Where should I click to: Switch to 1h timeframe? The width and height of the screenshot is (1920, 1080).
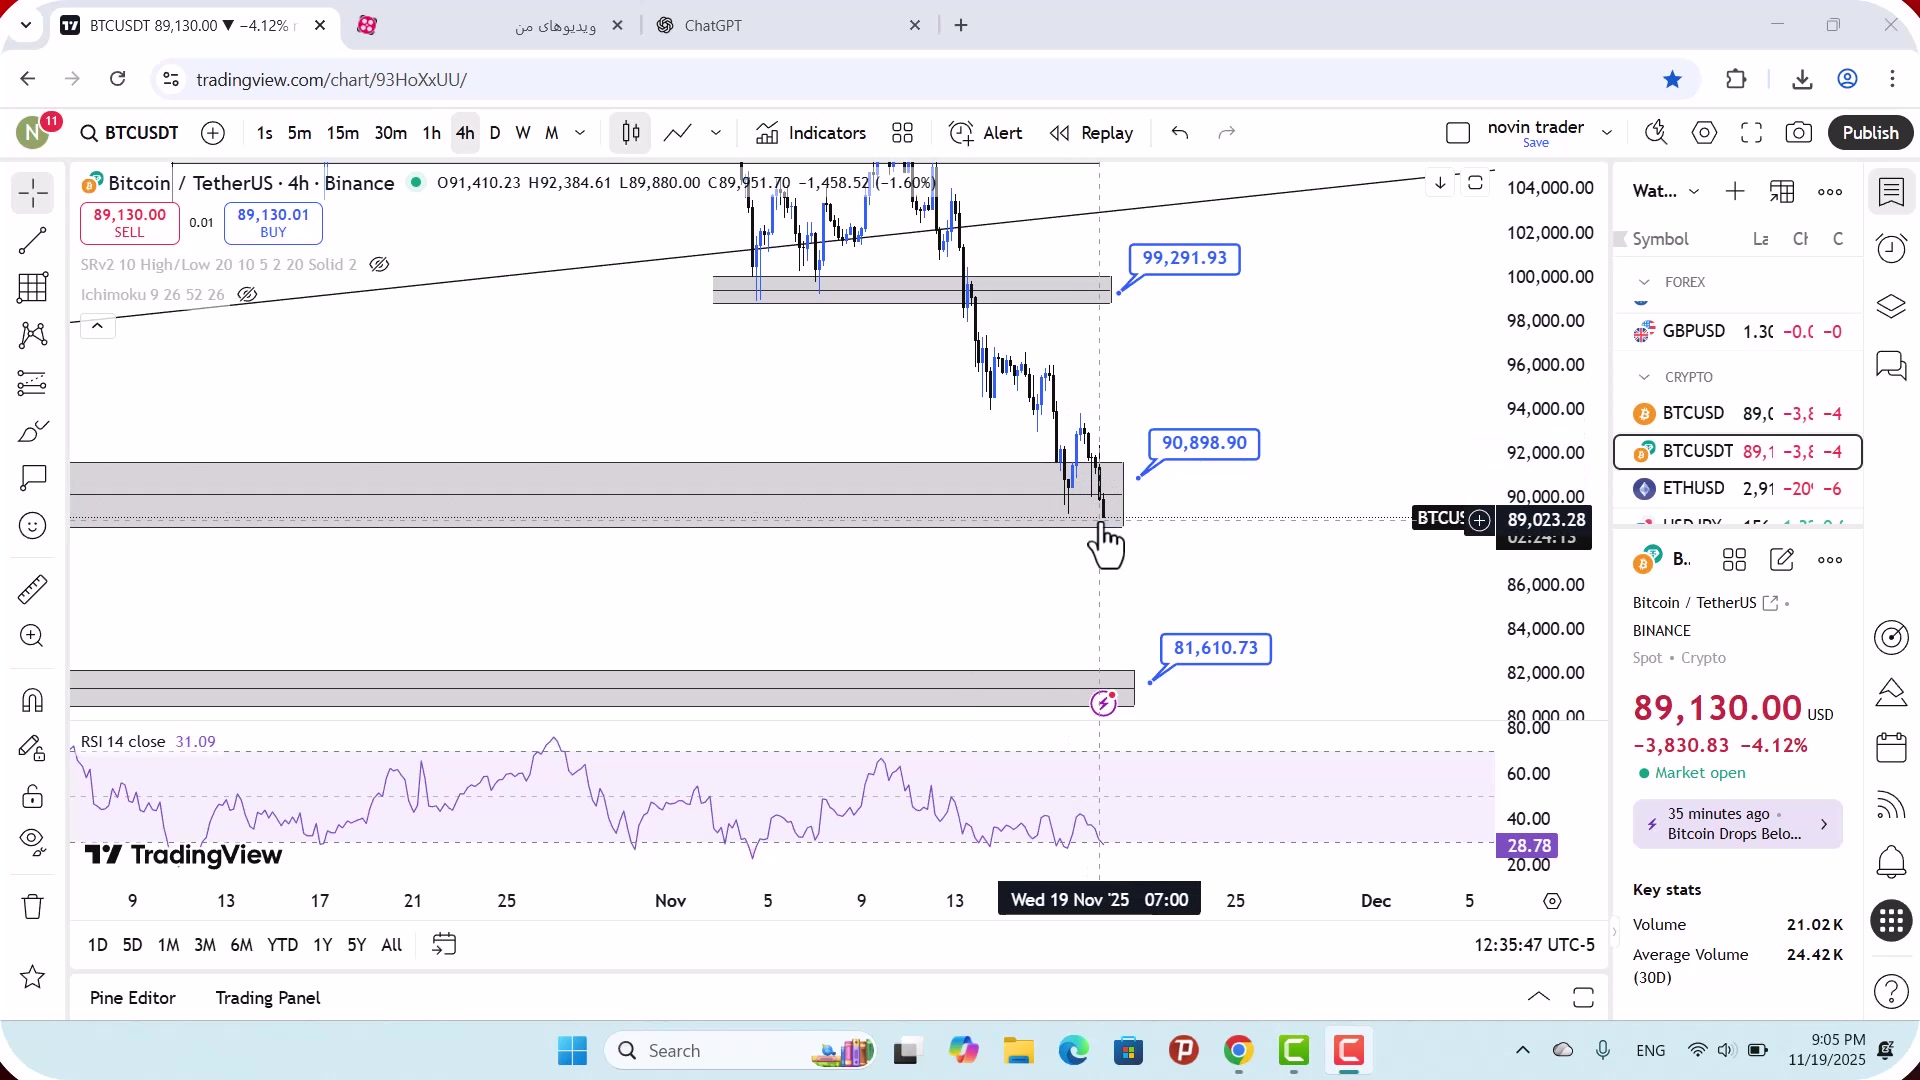click(x=431, y=133)
